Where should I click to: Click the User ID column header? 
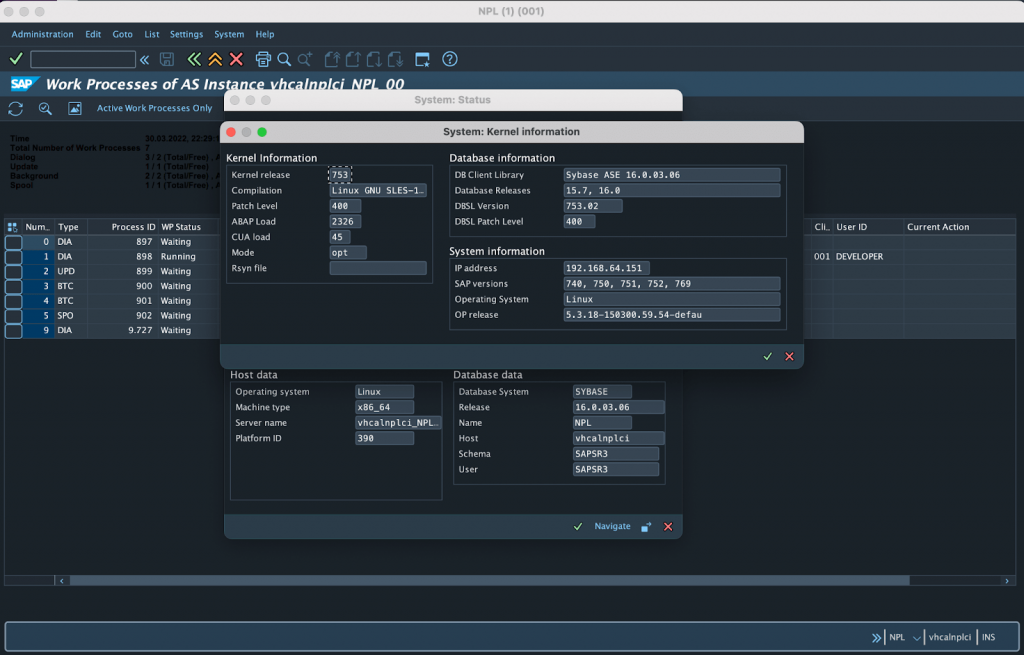868,227
